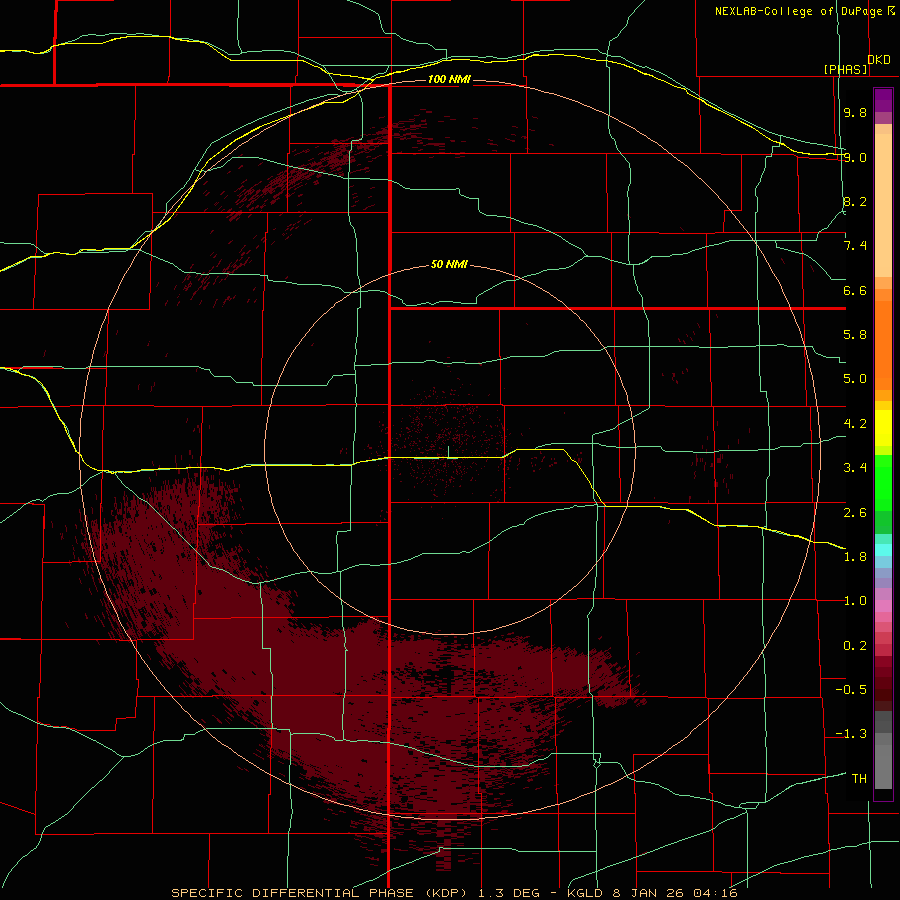Viewport: 900px width, 900px height.
Task: Click the 9.8 value on the color scale
Action: pyautogui.click(x=855, y=112)
